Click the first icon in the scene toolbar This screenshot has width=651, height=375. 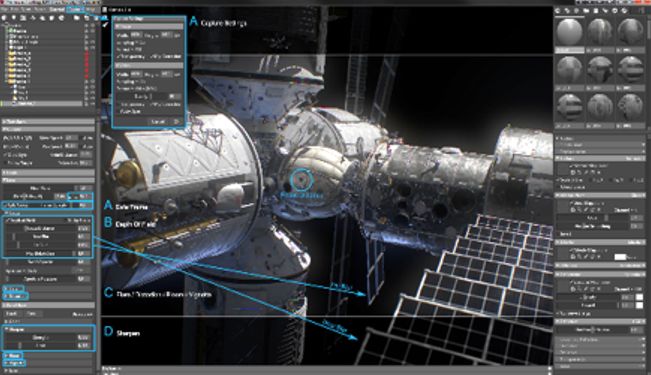click(x=4, y=18)
